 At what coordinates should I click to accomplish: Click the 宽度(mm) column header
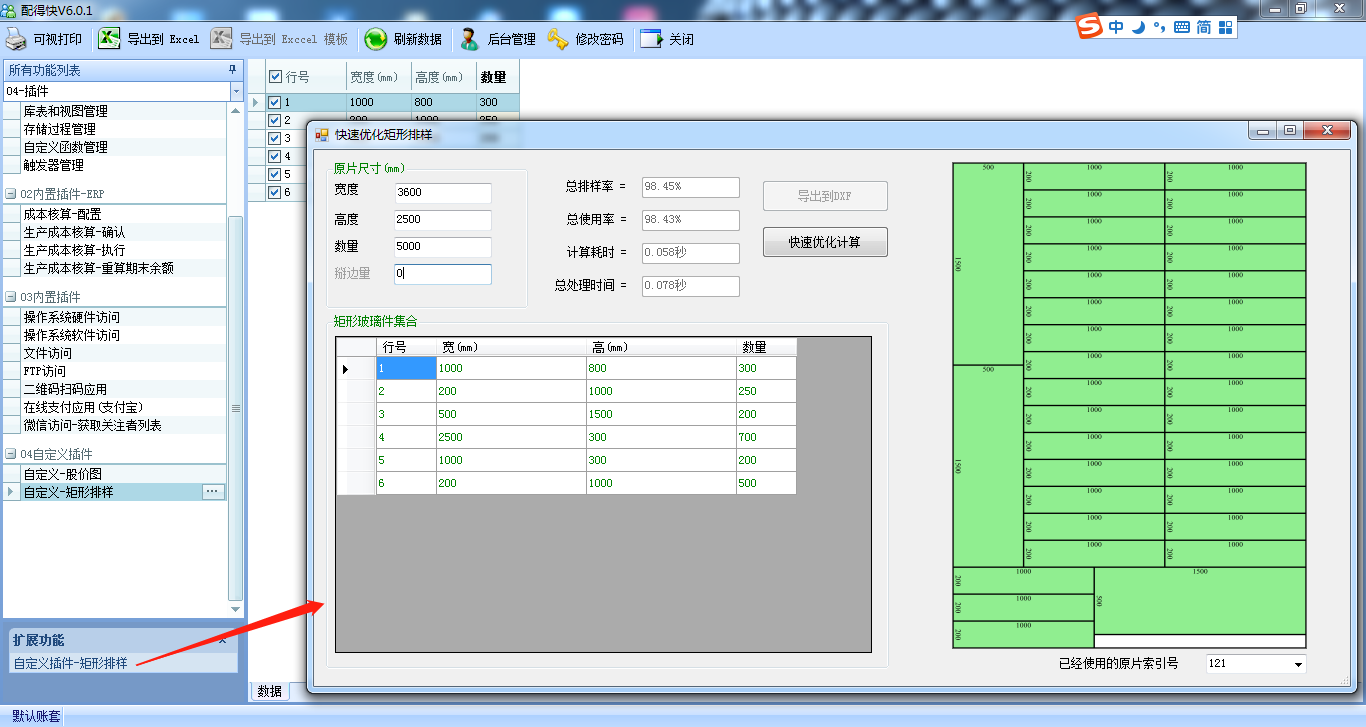point(379,77)
